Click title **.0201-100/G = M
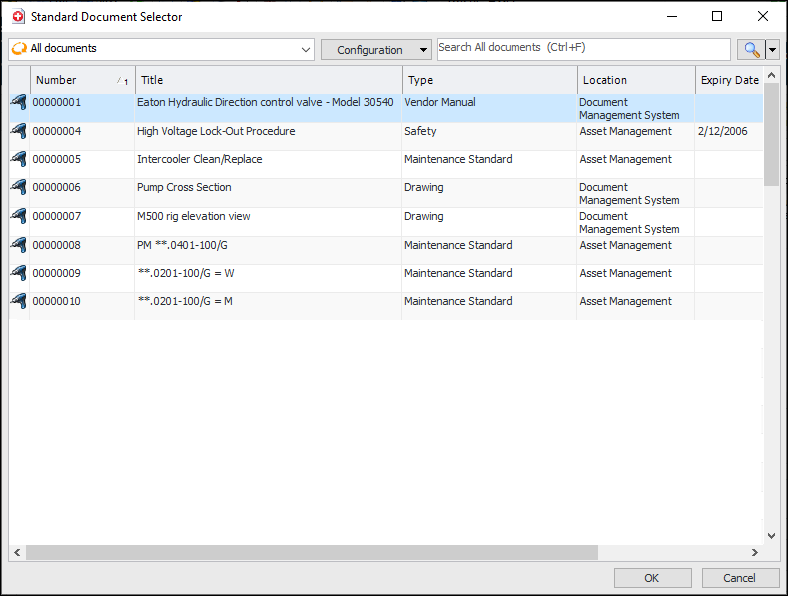Viewport: 788px width, 596px height. [185, 302]
